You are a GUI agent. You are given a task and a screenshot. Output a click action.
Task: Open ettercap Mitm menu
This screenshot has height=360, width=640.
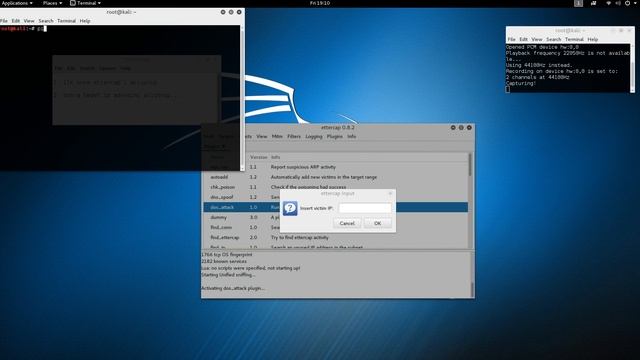pos(277,136)
